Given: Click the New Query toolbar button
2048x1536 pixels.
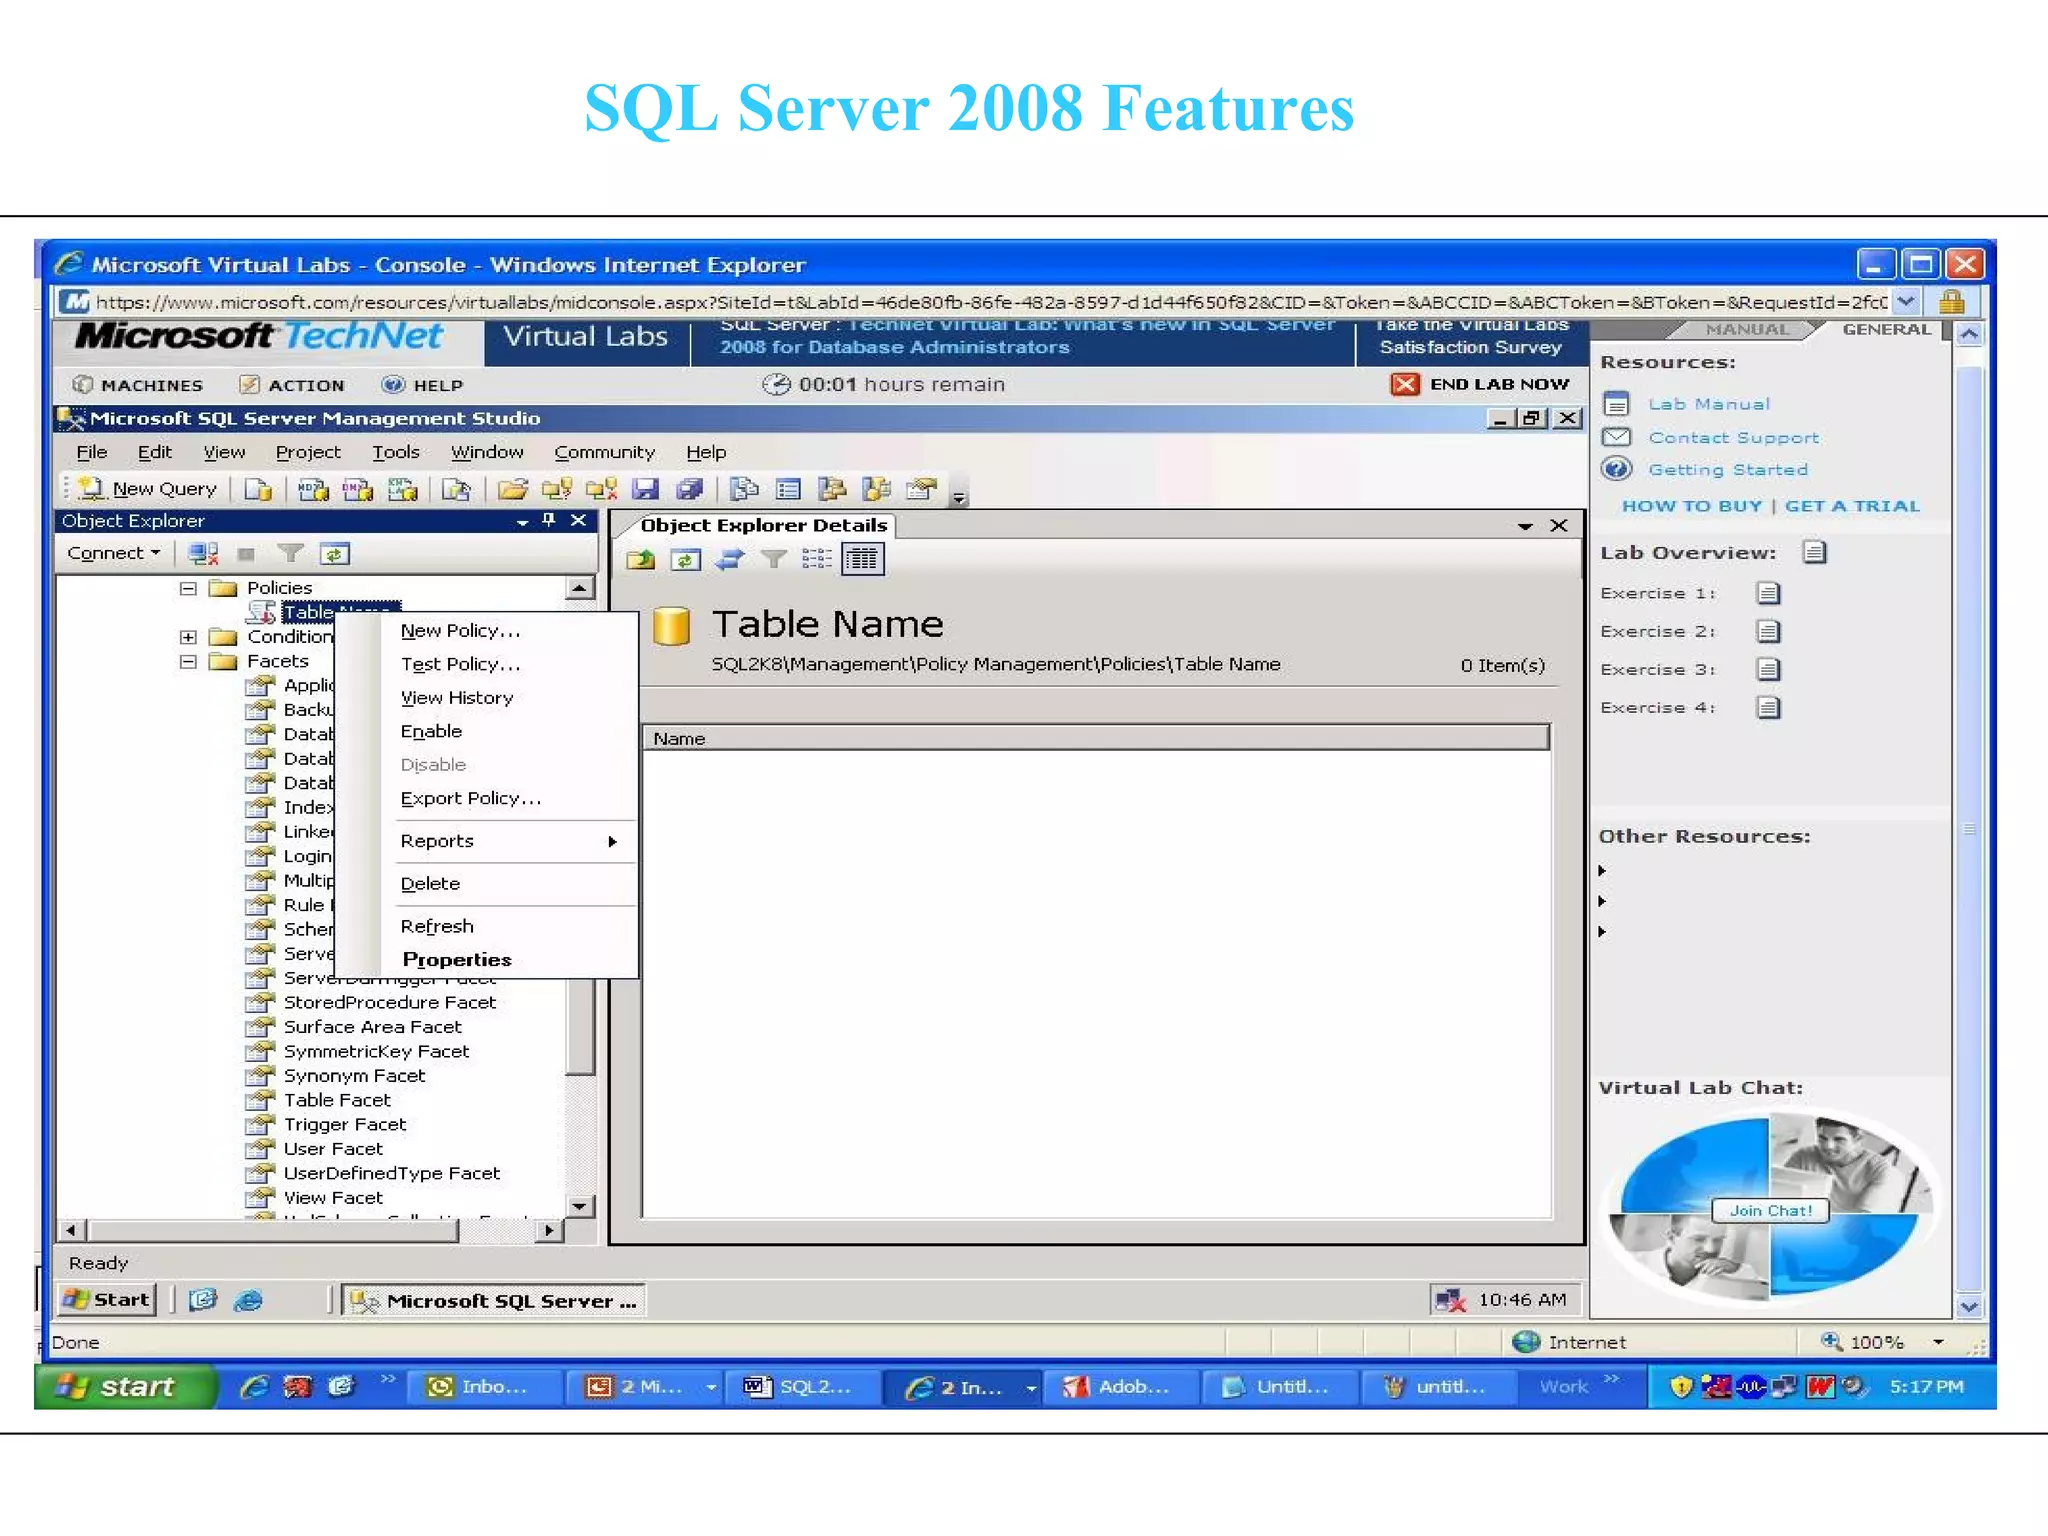Looking at the screenshot, I should click(x=150, y=489).
